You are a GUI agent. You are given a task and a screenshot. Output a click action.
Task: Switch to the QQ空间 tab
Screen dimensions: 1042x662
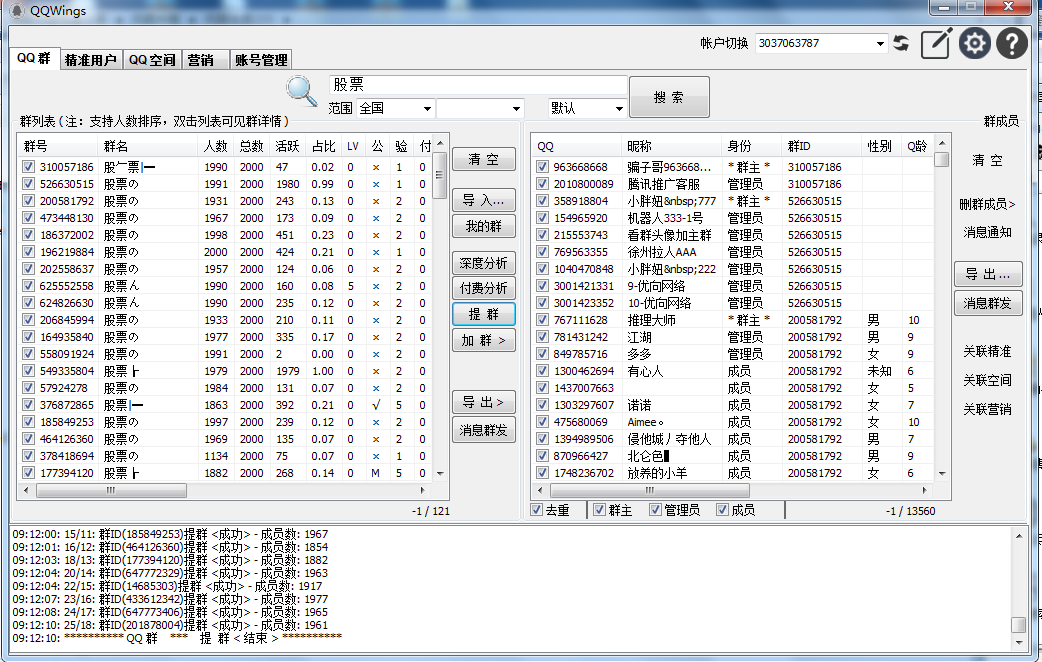[x=152, y=60]
